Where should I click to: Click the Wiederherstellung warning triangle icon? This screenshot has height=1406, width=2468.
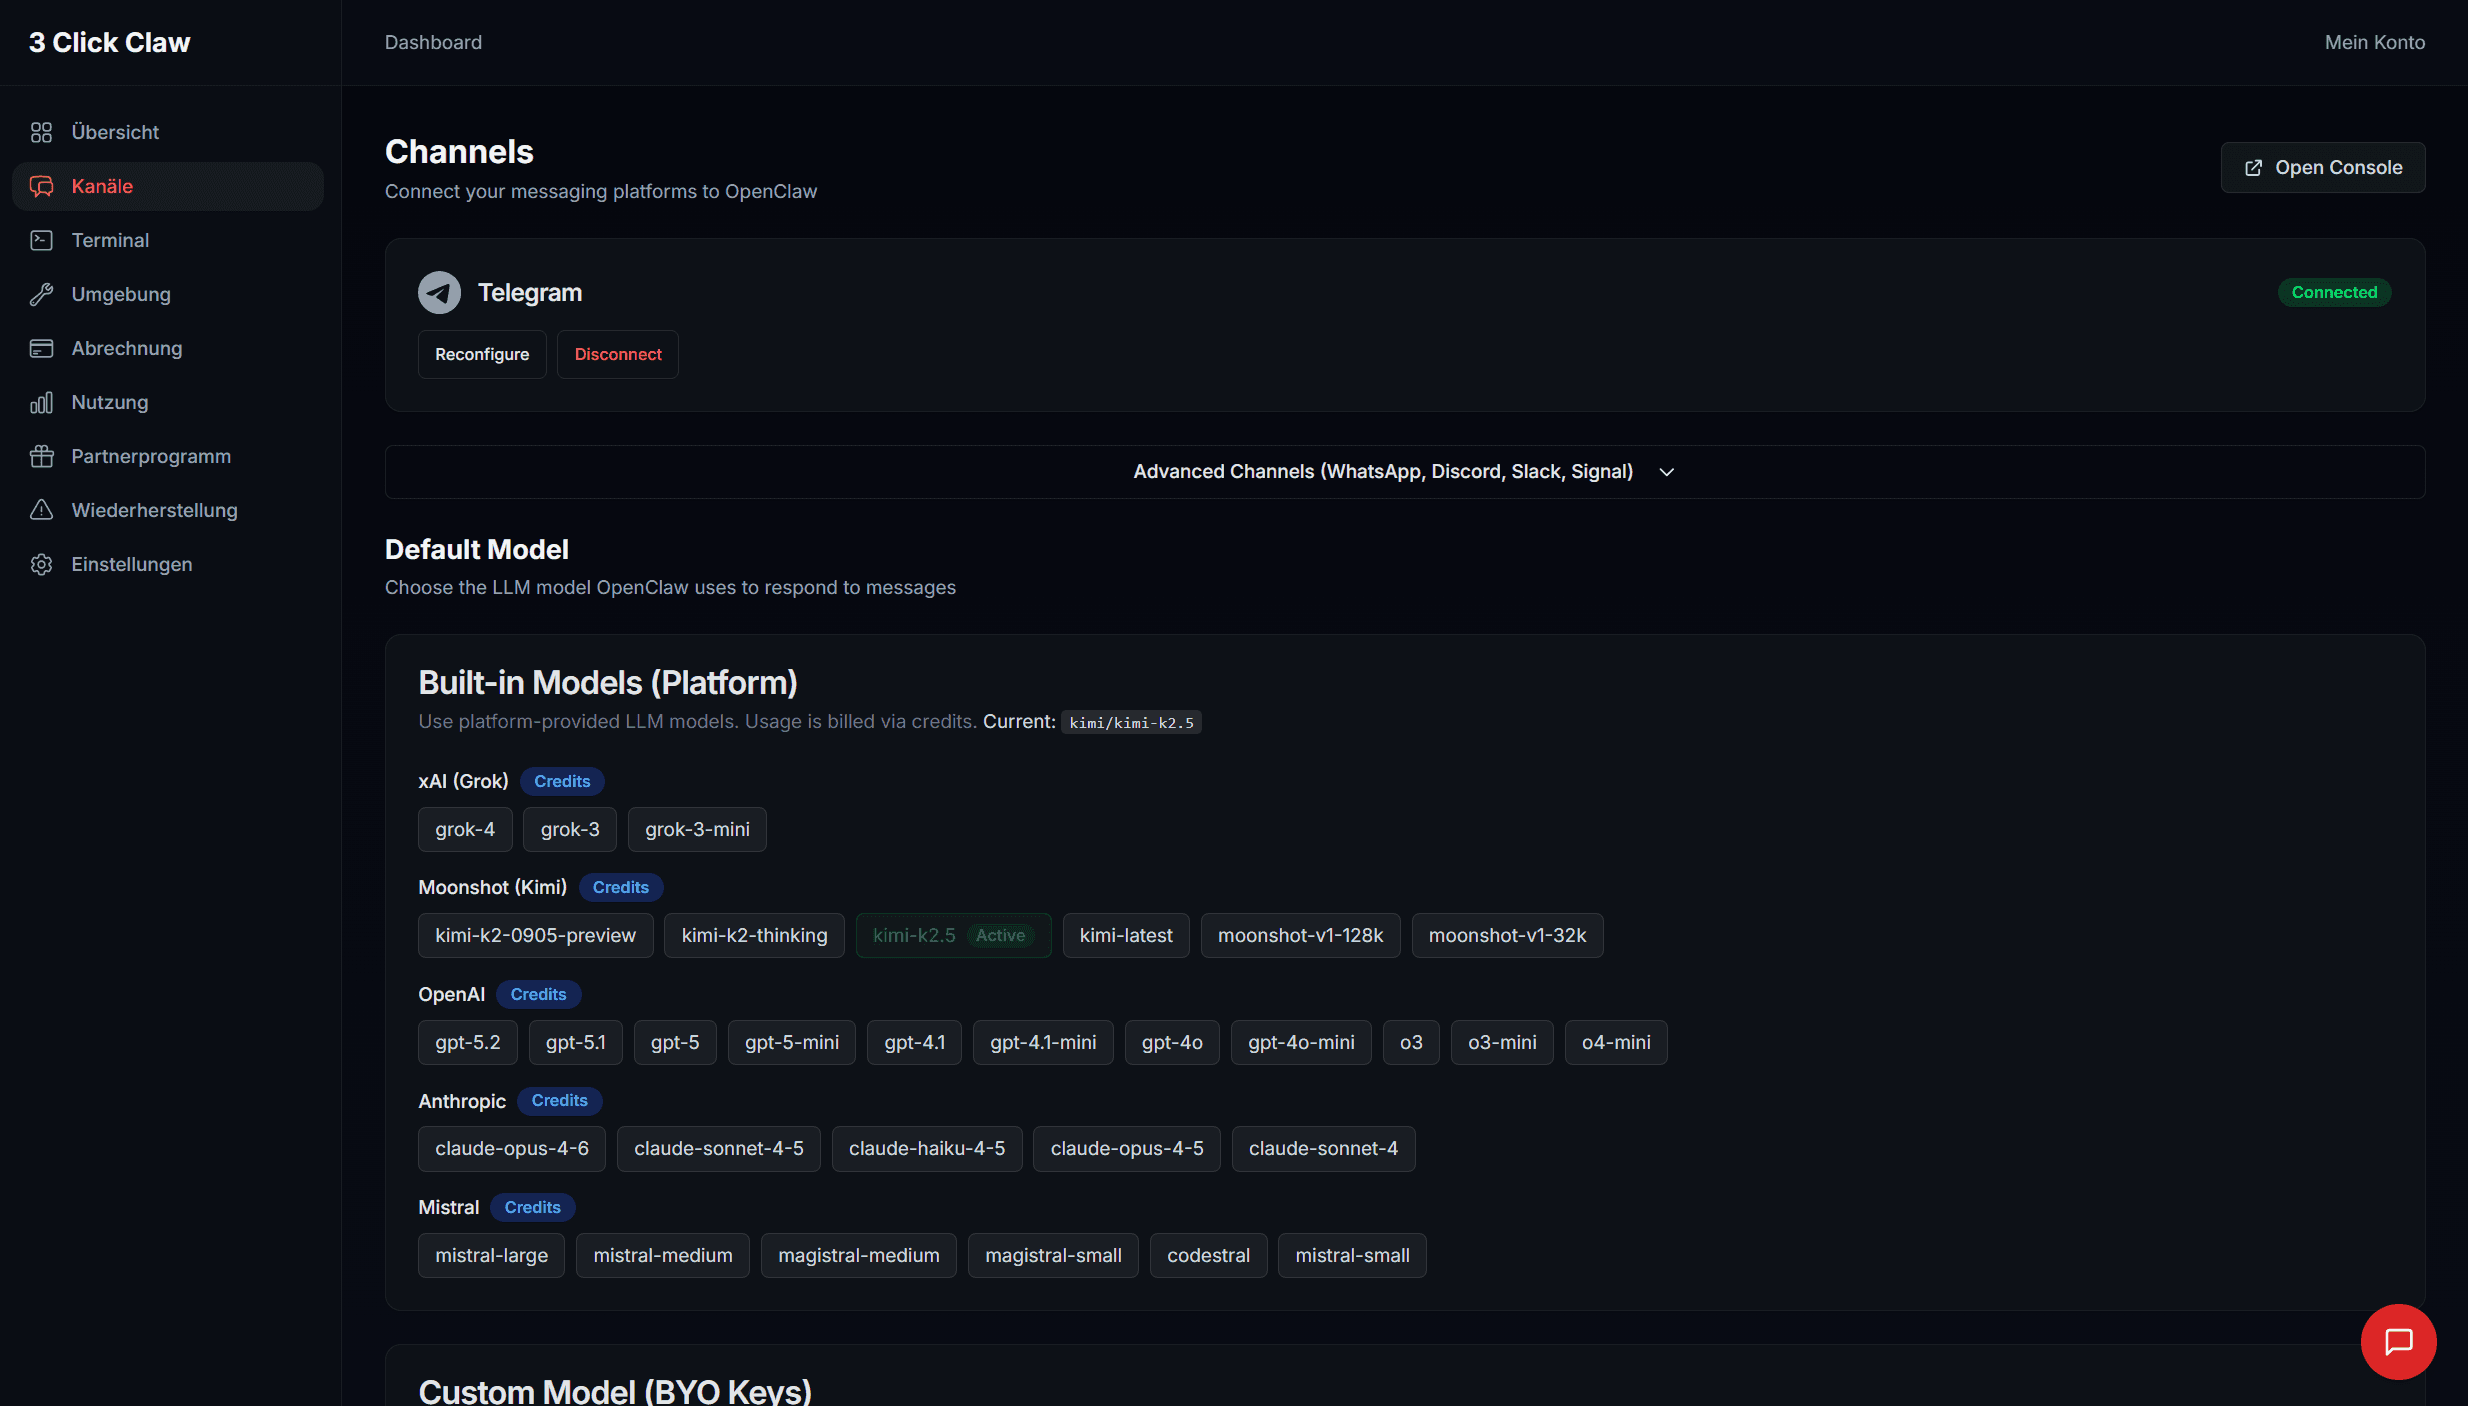pos(41,510)
